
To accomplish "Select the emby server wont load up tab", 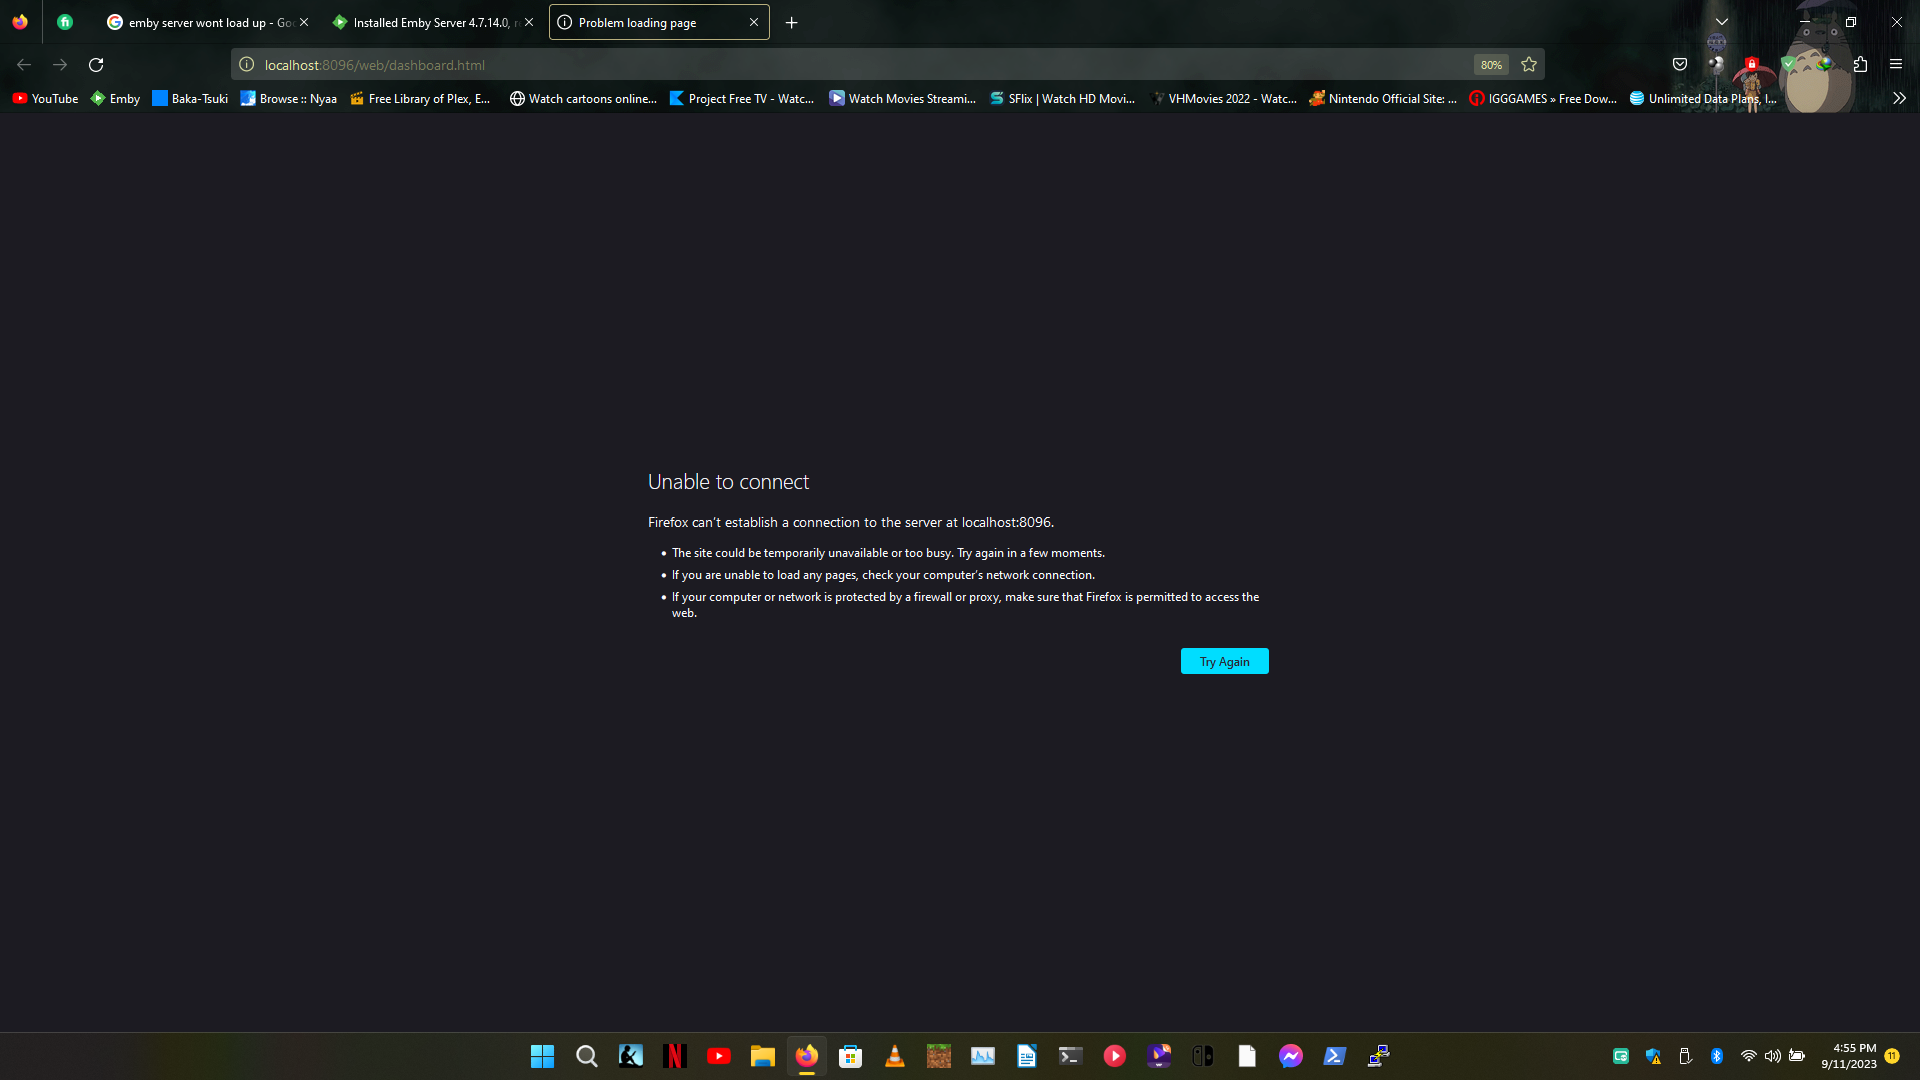I will [x=206, y=22].
